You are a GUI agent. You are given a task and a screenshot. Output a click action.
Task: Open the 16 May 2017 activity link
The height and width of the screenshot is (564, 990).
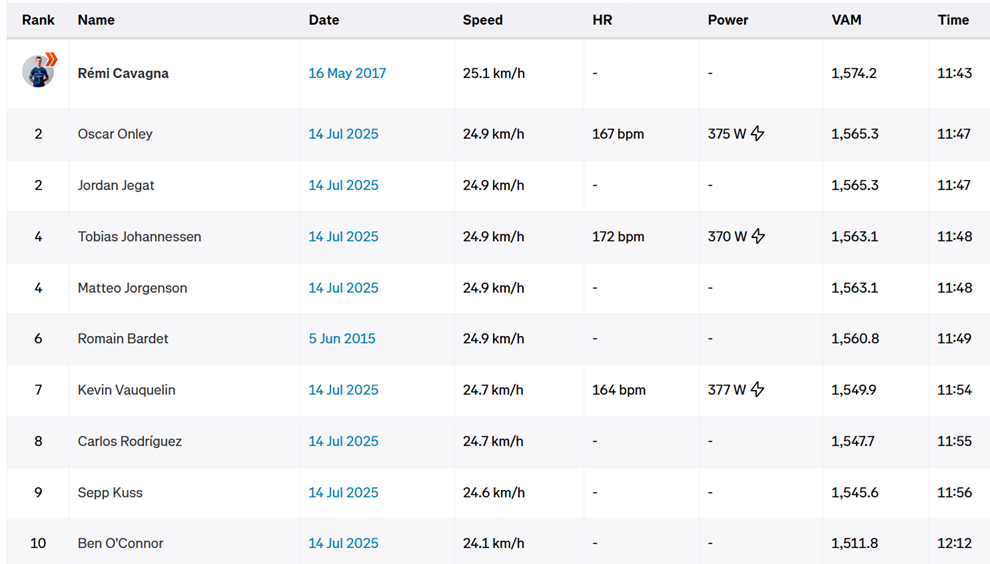(347, 73)
